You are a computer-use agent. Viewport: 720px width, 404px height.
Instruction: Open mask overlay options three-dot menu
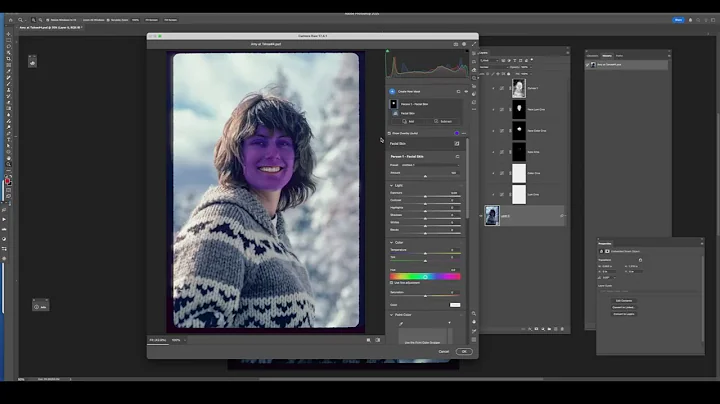pos(464,133)
